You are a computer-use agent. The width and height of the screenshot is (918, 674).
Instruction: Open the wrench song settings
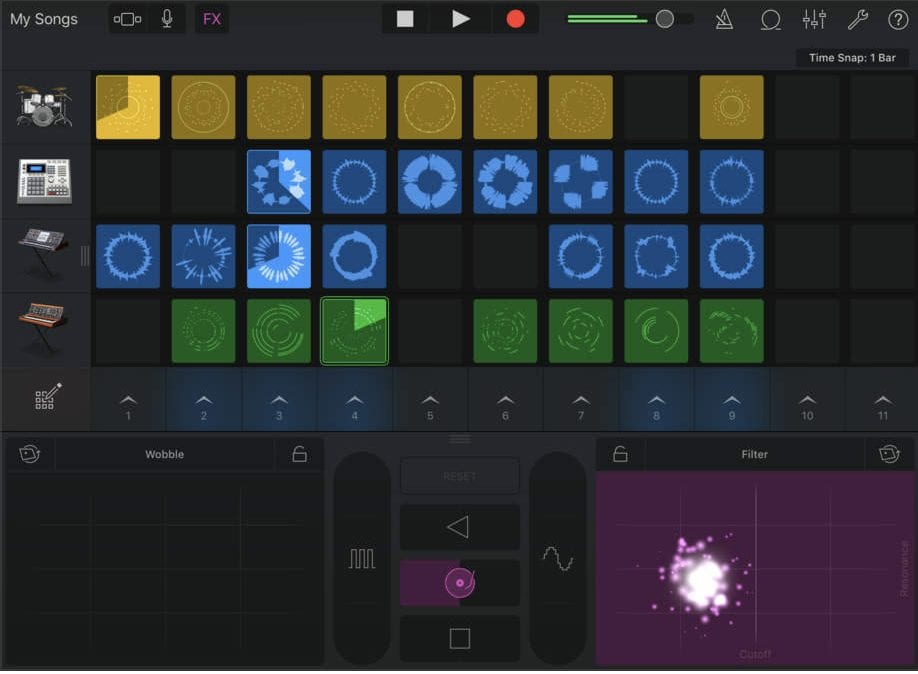coord(857,19)
